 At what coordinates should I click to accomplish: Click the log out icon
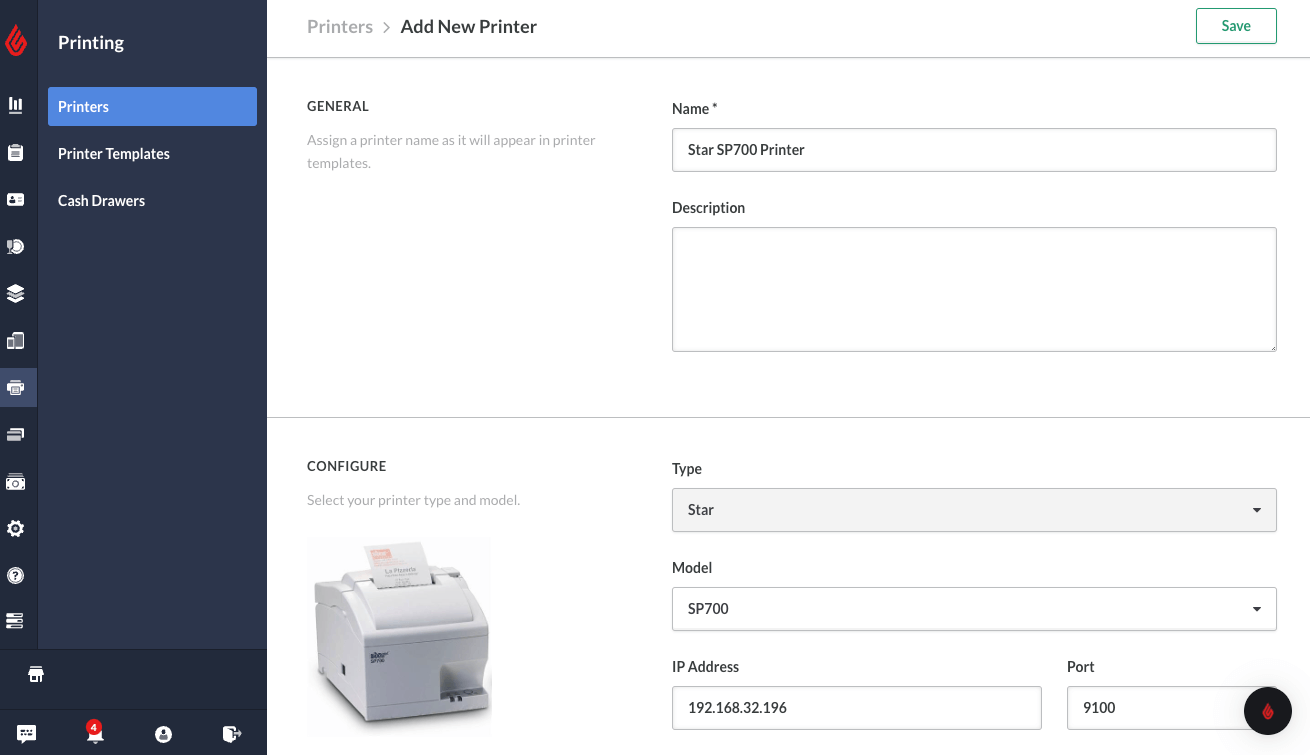tap(232, 734)
